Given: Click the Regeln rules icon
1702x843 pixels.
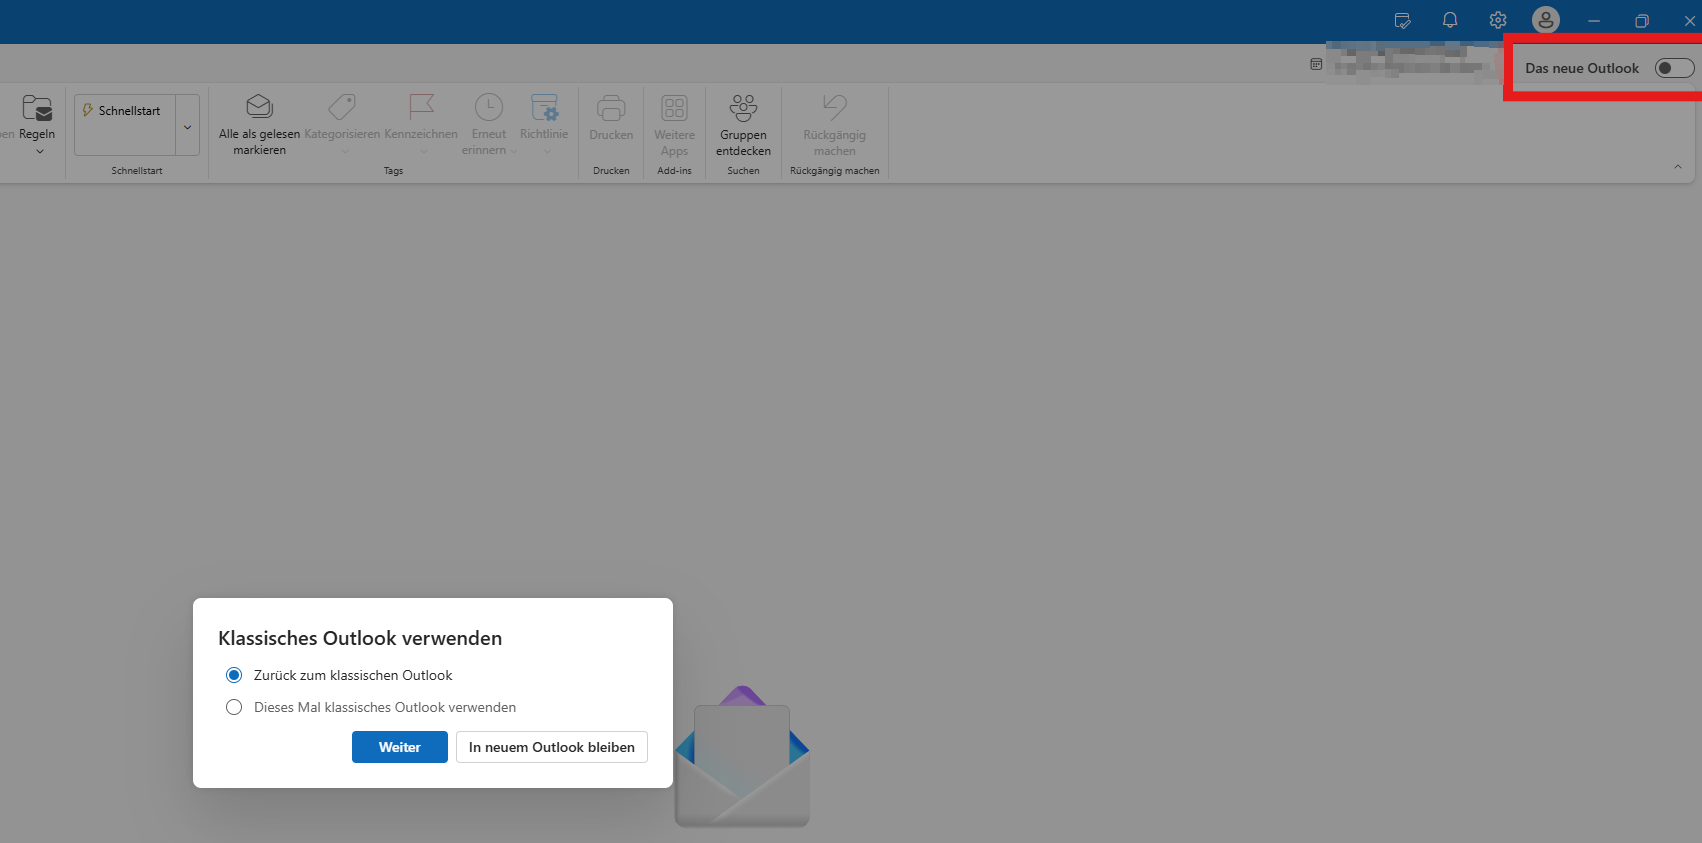Looking at the screenshot, I should [x=37, y=108].
